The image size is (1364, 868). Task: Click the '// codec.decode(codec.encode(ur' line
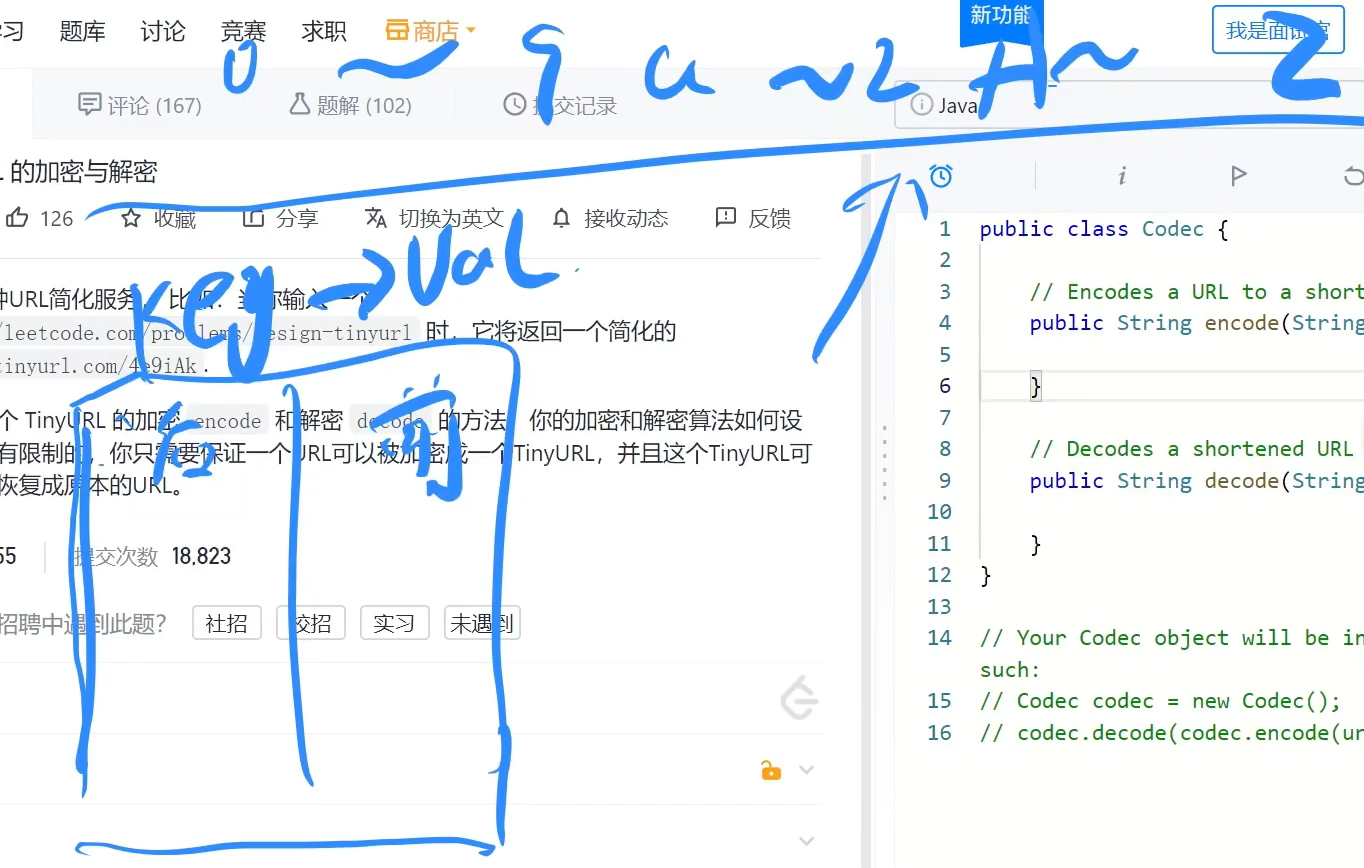(x=1172, y=733)
